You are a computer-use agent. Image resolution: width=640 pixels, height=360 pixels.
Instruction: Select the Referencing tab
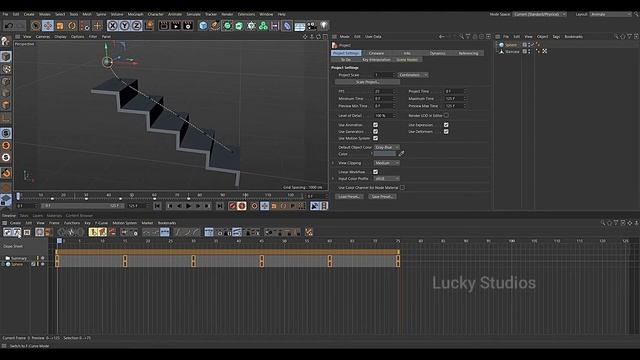[x=468, y=53]
